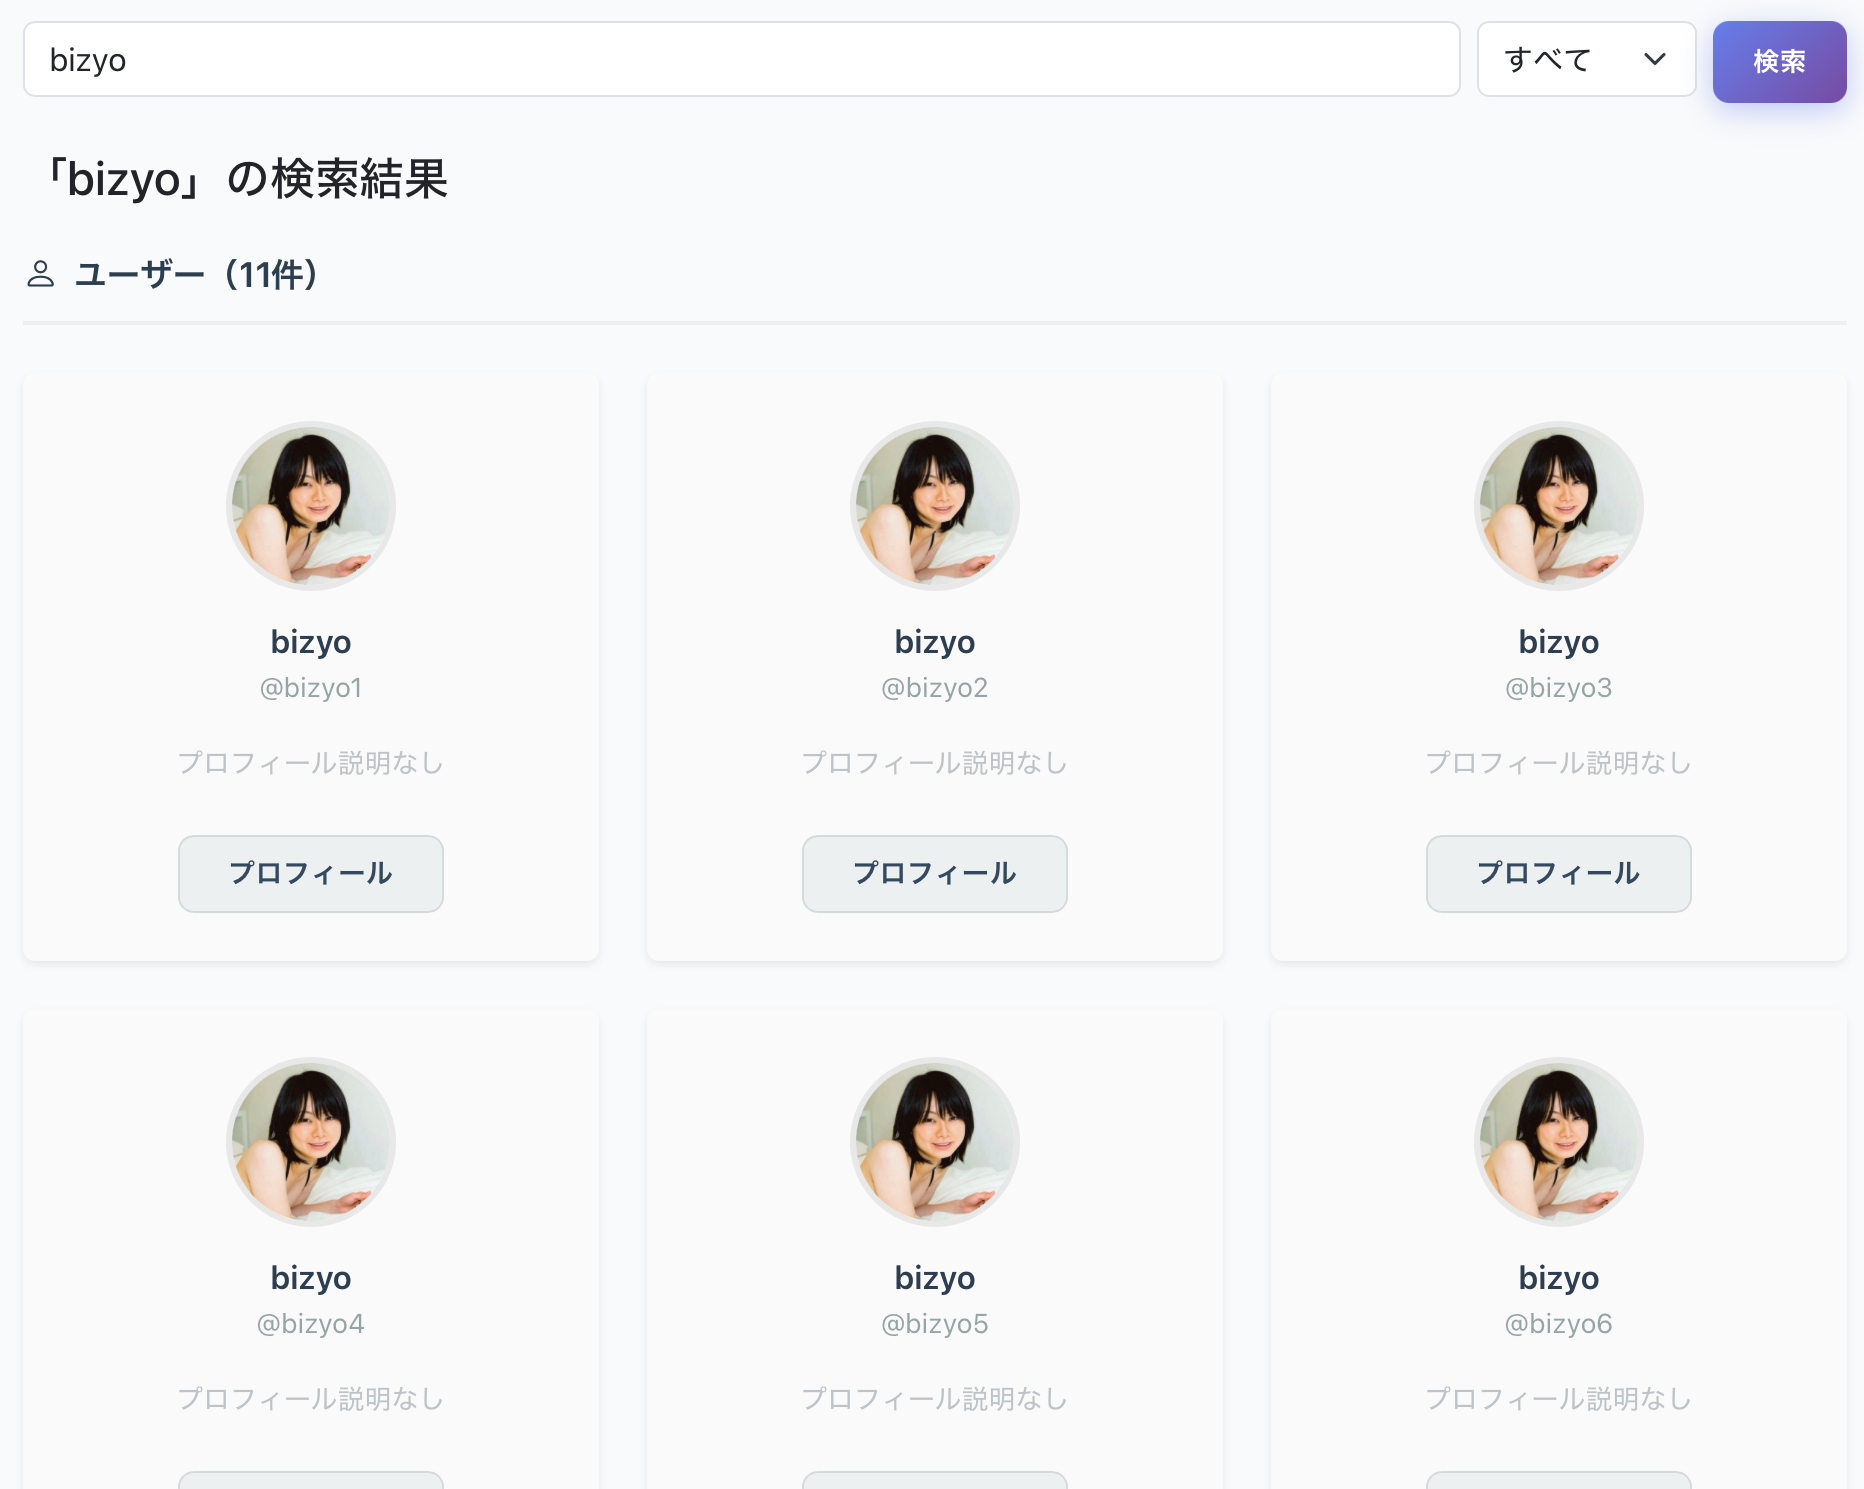Screen dimensions: 1864x1489
Task: Open profile button for @bizyo3
Action: 1559,874
